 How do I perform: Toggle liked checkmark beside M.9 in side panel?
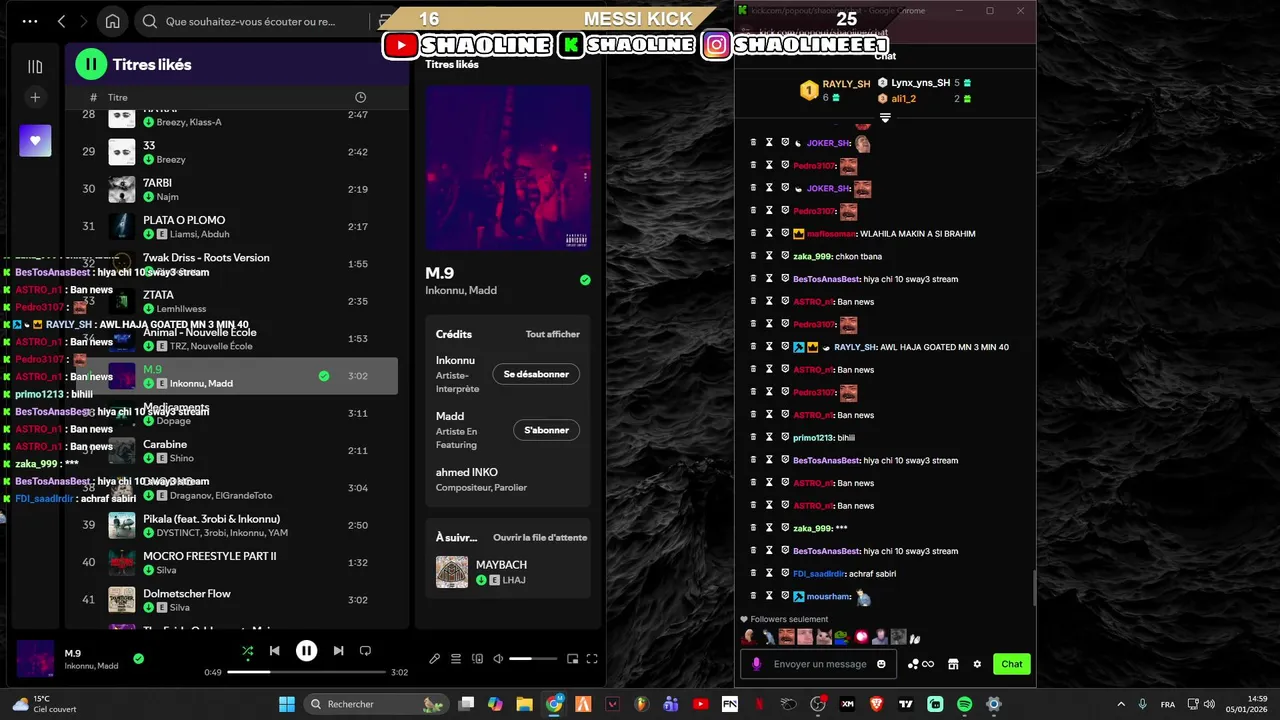[x=585, y=280]
